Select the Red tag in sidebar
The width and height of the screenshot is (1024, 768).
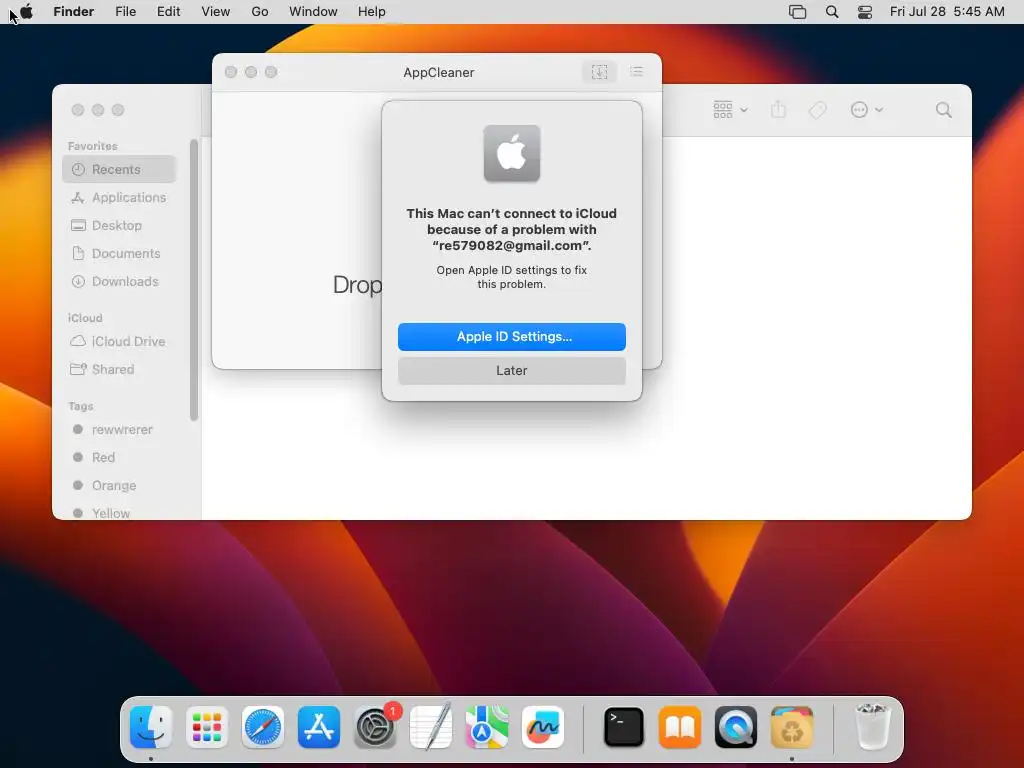coord(120,458)
